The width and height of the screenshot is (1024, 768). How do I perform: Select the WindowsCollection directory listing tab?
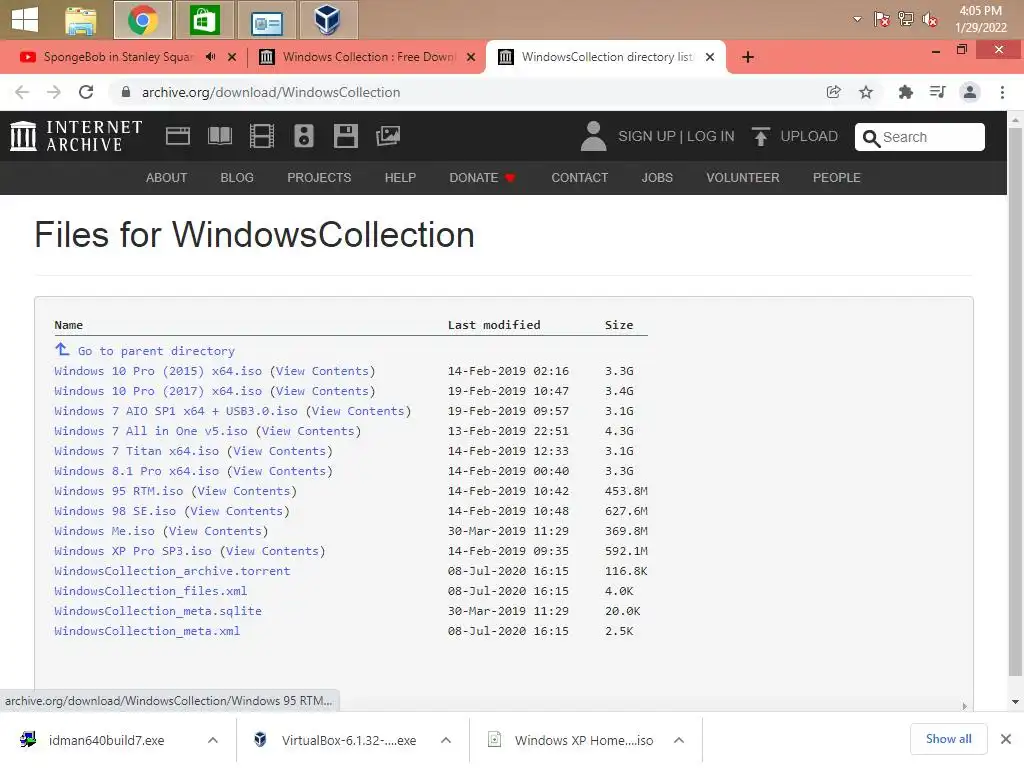pyautogui.click(x=607, y=57)
